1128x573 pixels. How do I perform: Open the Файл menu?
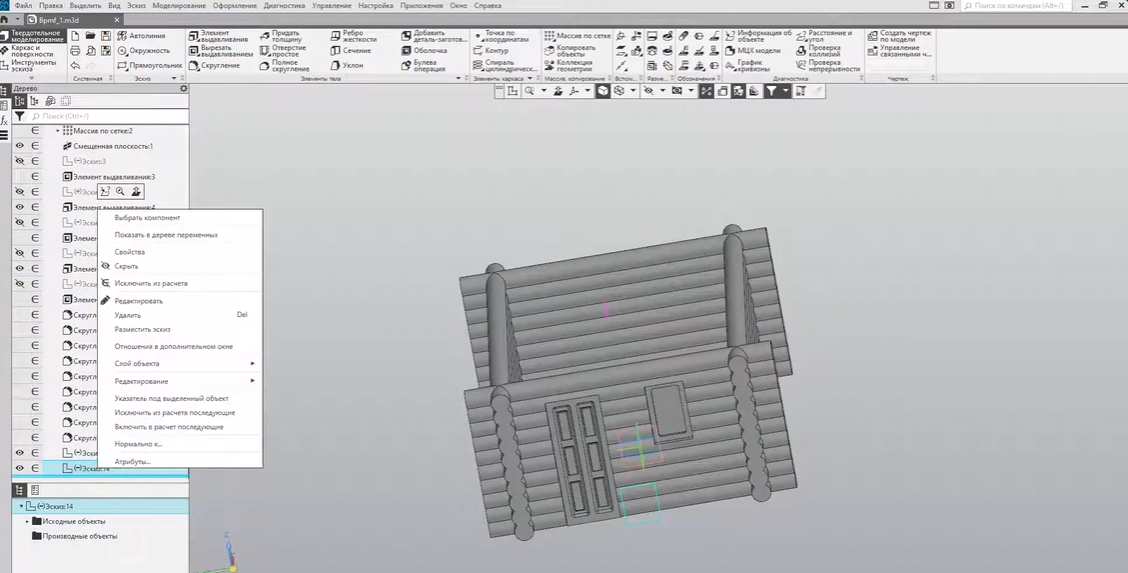point(23,6)
